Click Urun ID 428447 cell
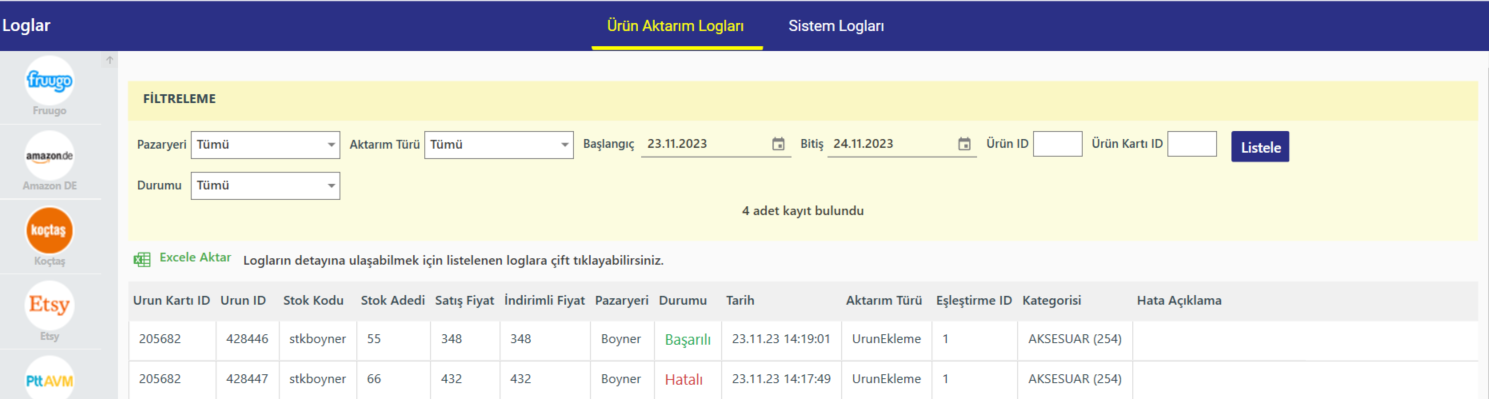Viewport: 1489px width, 399px height. coord(246,380)
